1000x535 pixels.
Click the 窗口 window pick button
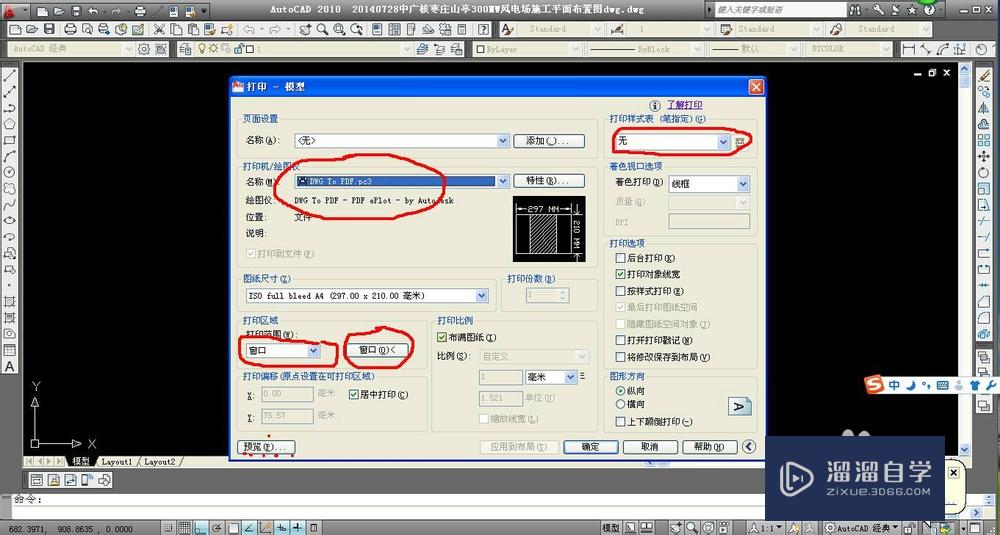click(378, 350)
